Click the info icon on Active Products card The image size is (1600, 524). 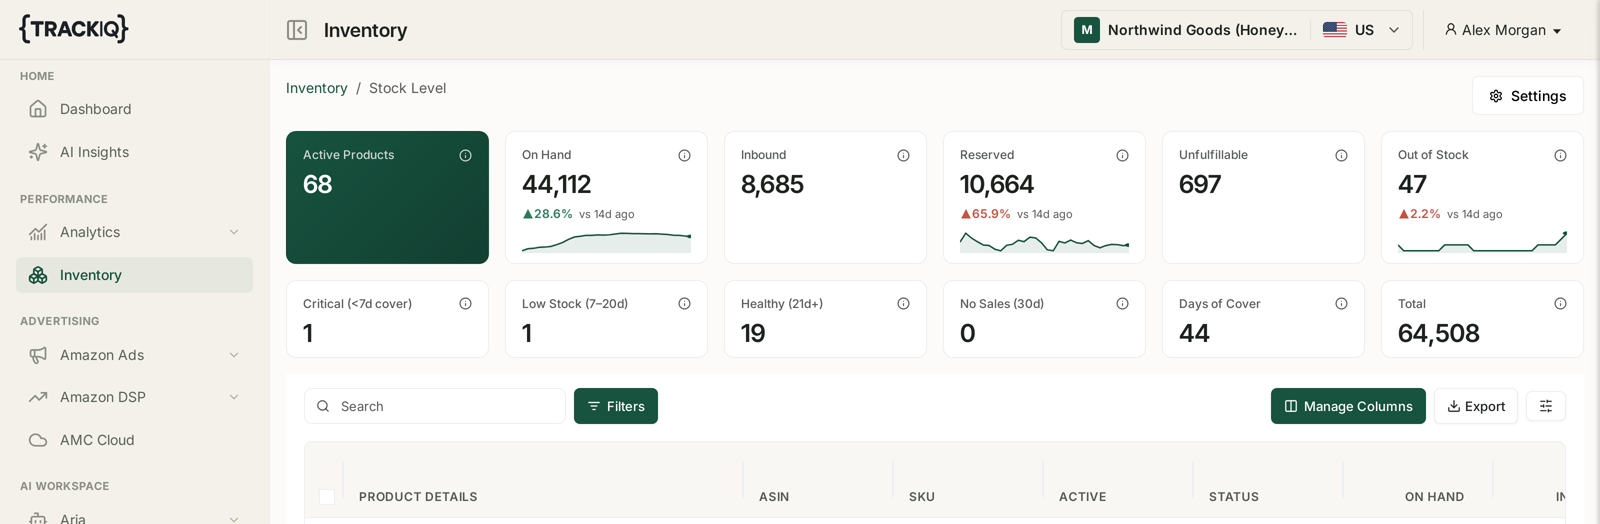click(x=465, y=155)
